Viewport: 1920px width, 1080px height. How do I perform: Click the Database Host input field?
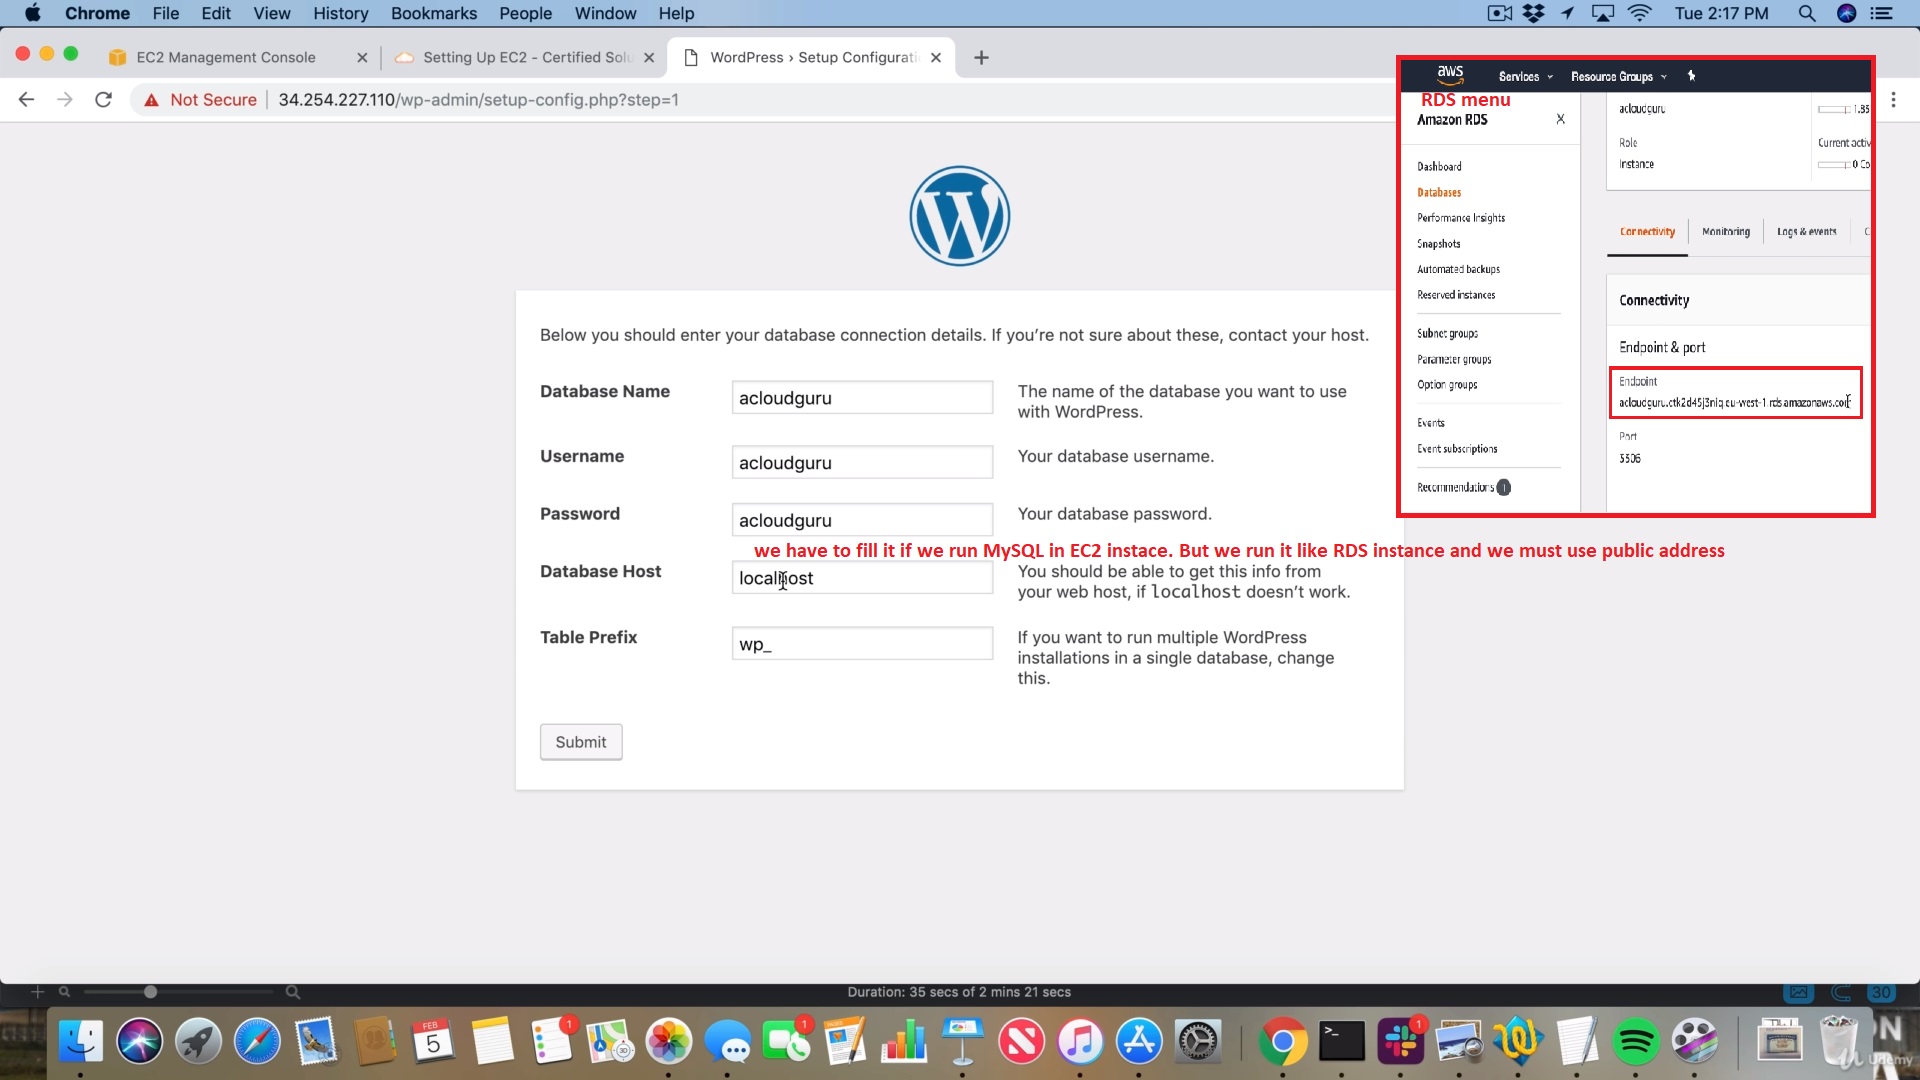tap(862, 578)
